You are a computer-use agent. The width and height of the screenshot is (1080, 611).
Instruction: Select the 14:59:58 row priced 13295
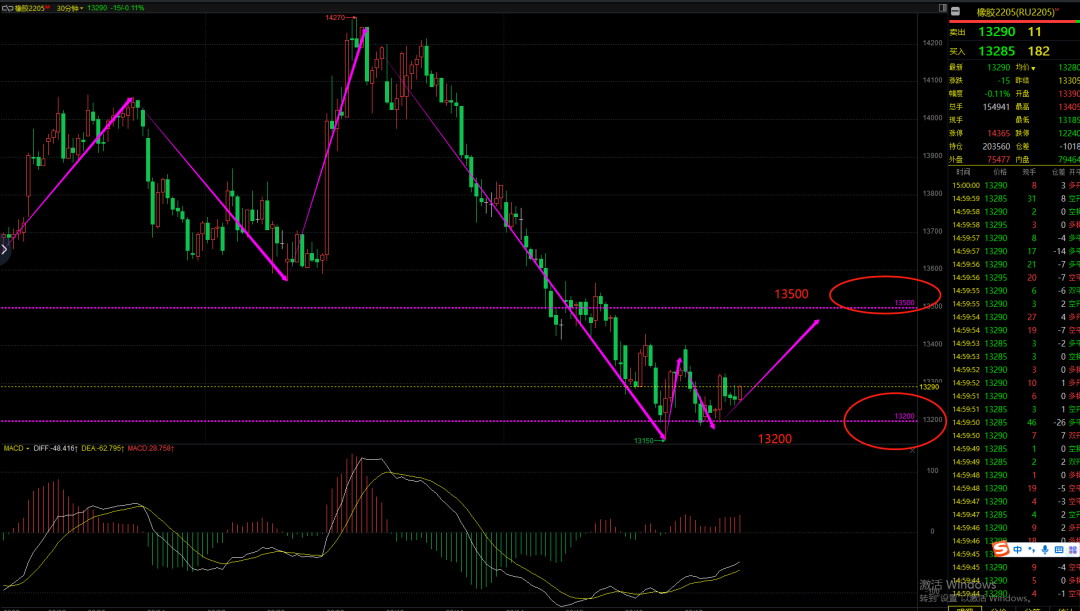pos(1014,225)
